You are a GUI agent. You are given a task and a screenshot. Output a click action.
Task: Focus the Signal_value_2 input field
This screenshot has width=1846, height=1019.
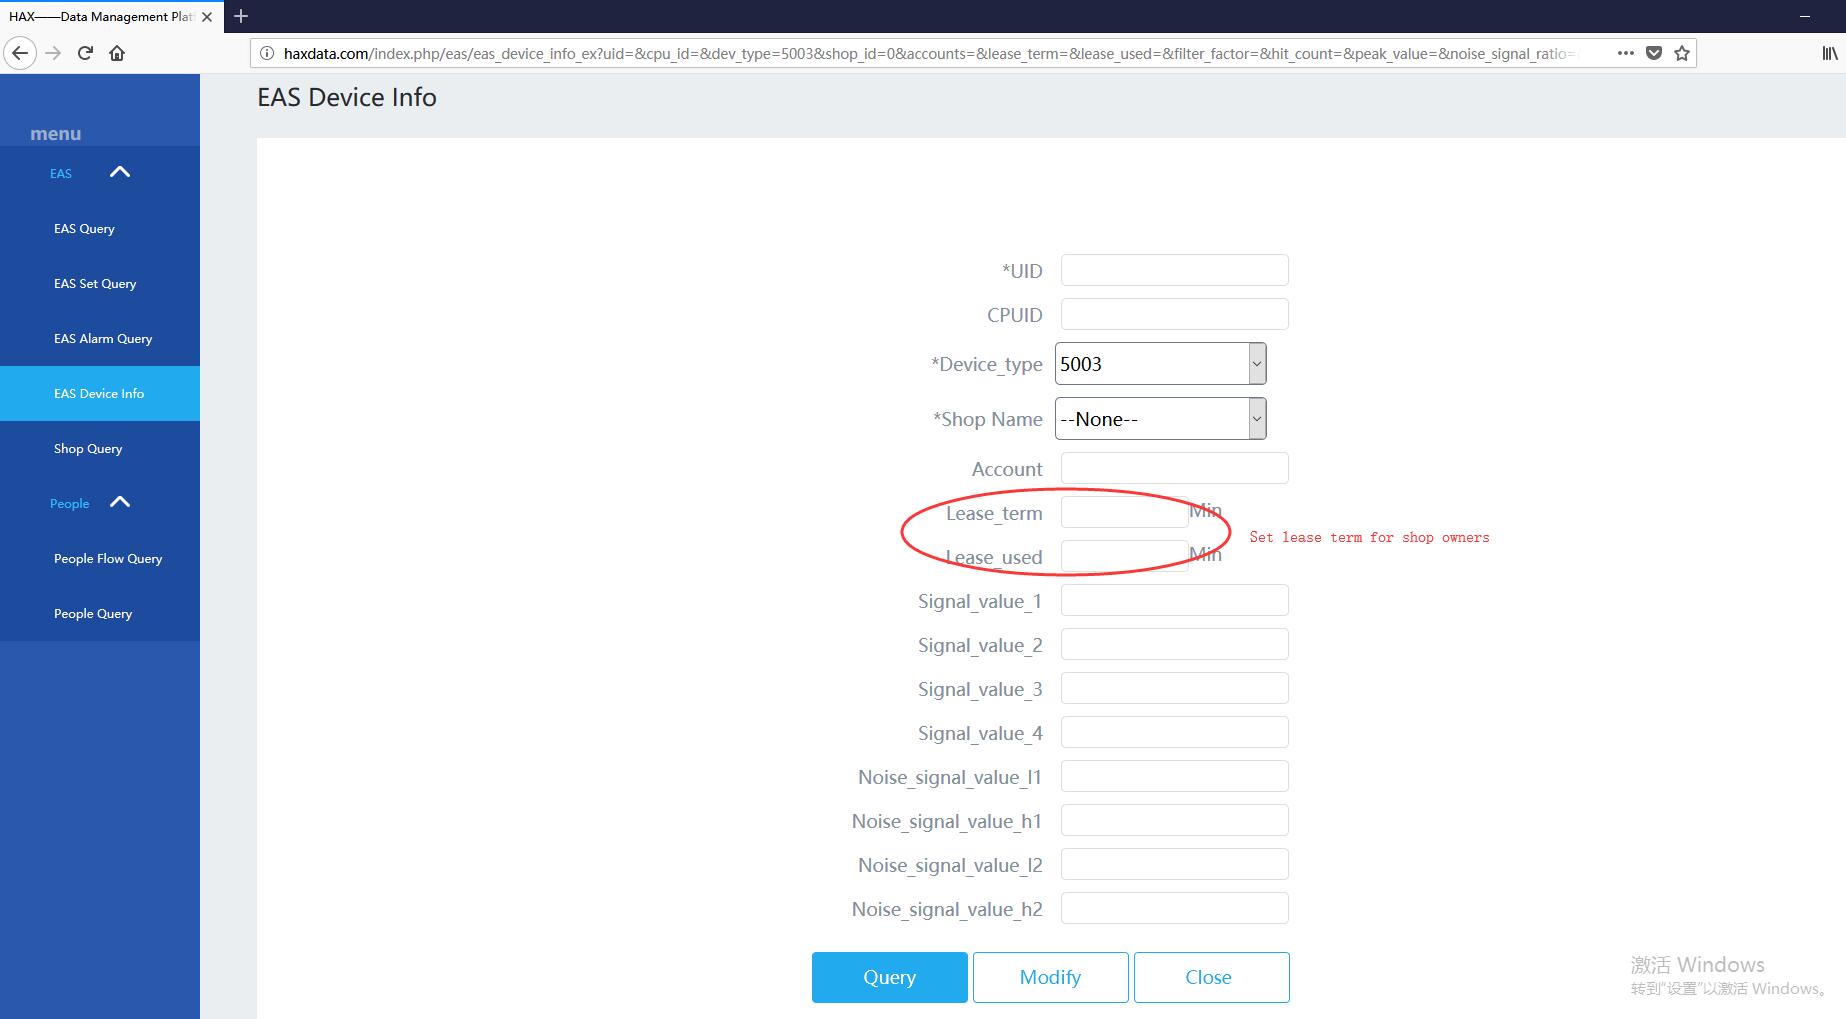pos(1175,644)
